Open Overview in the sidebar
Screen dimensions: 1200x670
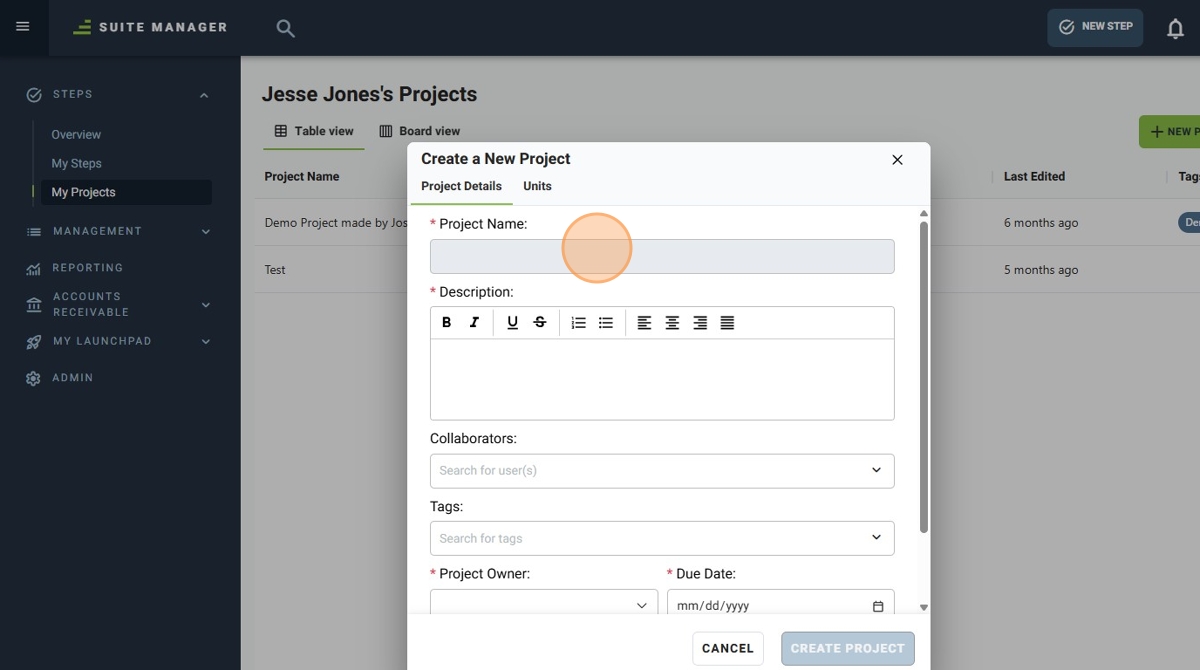76,135
